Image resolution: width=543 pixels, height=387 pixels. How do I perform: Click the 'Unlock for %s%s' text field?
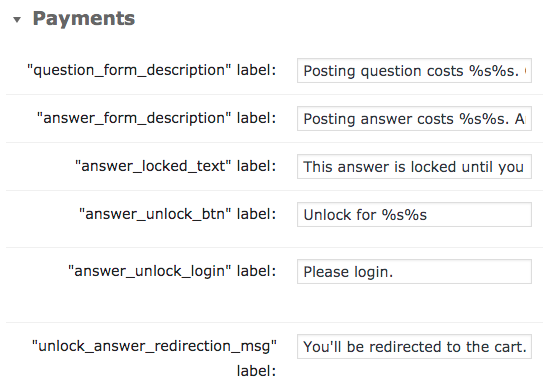(x=414, y=215)
